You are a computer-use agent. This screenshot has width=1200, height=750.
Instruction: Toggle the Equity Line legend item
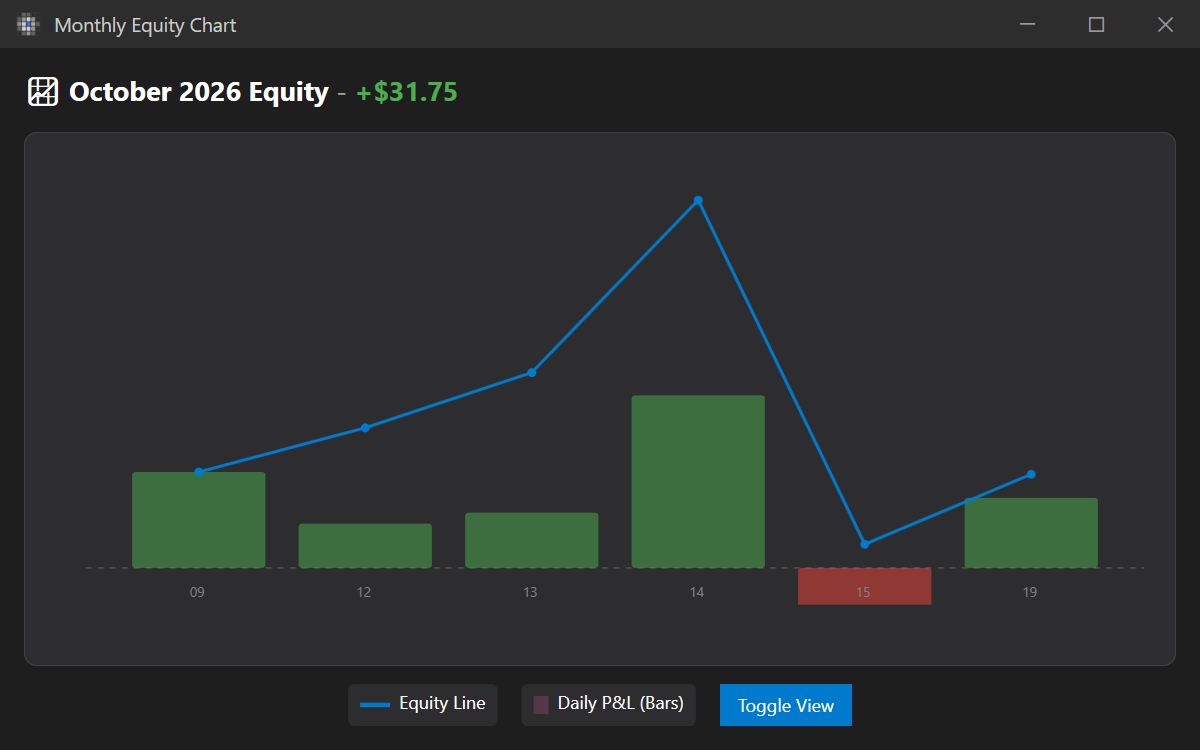pyautogui.click(x=422, y=704)
